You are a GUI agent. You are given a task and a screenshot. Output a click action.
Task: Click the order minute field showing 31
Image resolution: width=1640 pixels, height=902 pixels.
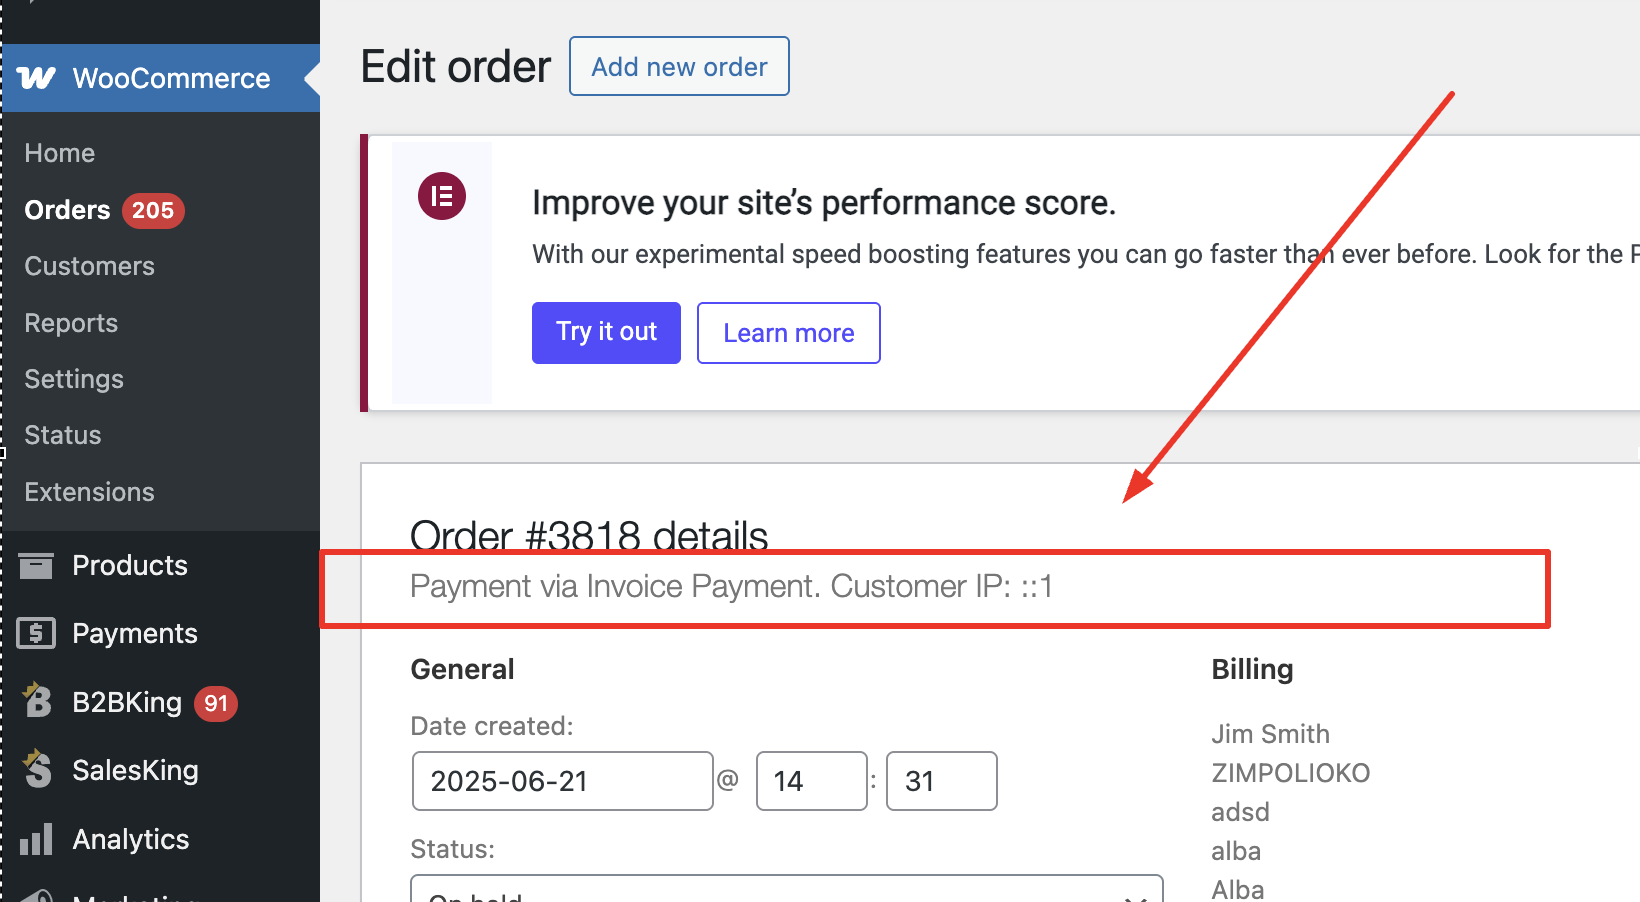(x=941, y=781)
